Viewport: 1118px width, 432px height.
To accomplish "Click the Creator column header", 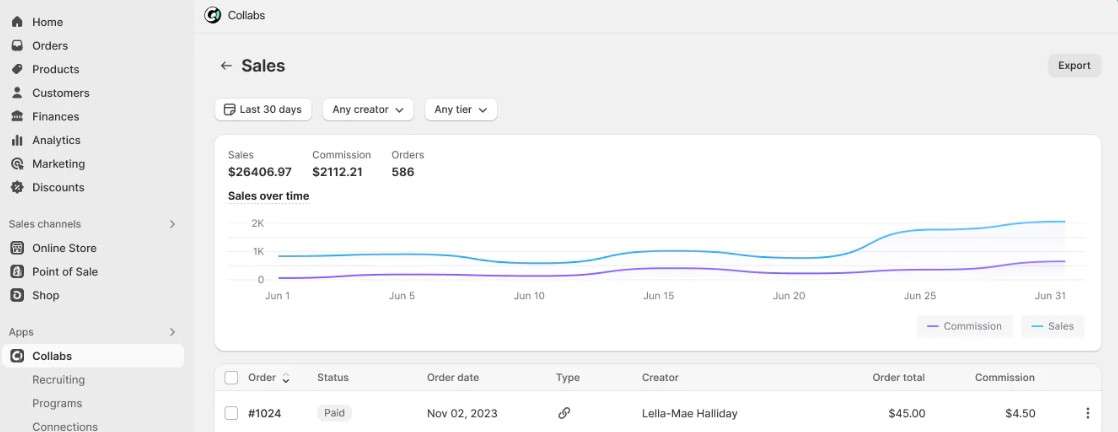I will 660,378.
